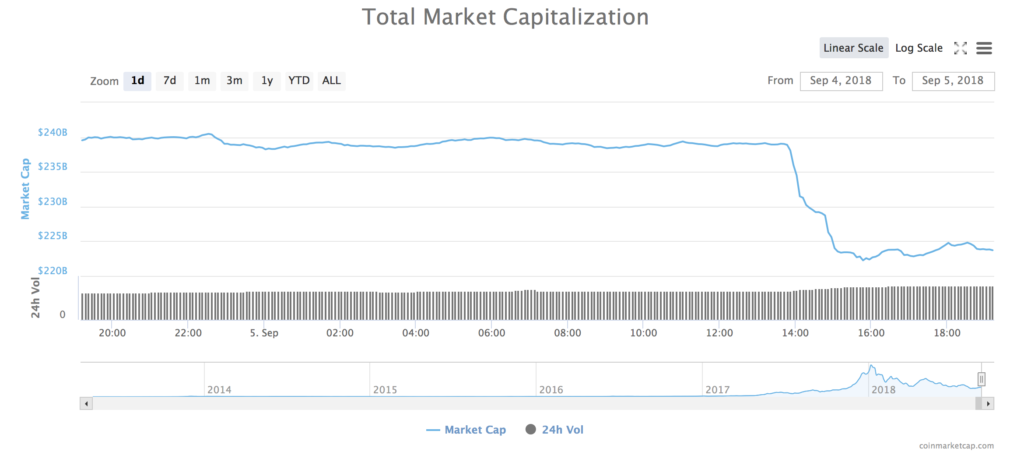Toggle the Market Cap legend series
The image size is (1024, 459).
[x=466, y=430]
